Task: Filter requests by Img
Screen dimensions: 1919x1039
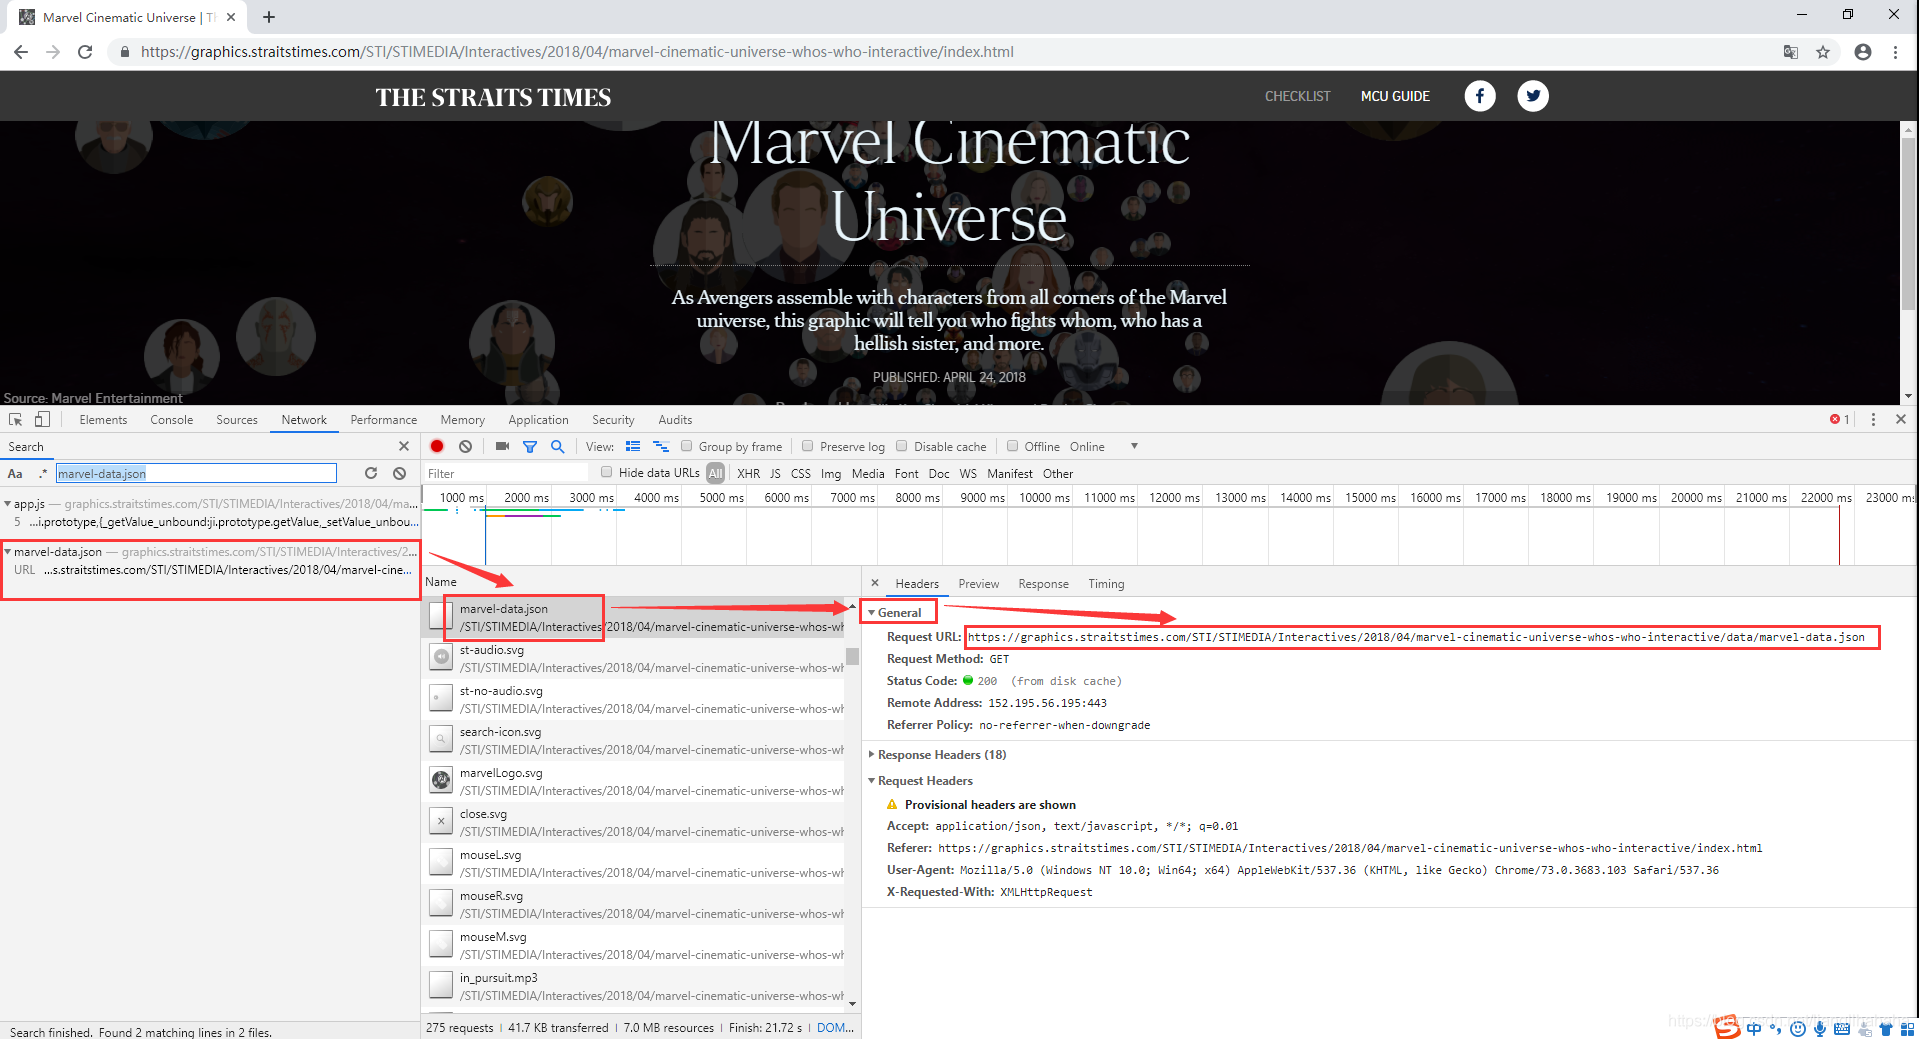Action: pyautogui.click(x=831, y=474)
